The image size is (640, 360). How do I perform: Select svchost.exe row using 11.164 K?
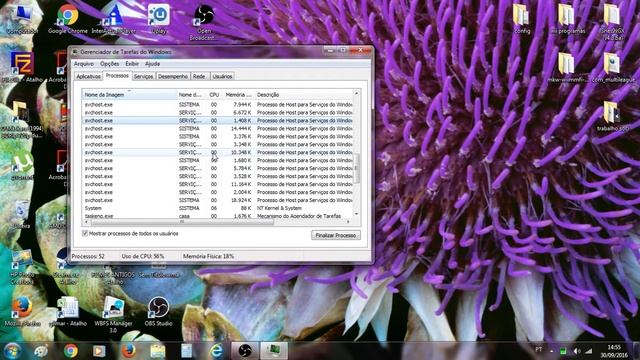coord(217,184)
